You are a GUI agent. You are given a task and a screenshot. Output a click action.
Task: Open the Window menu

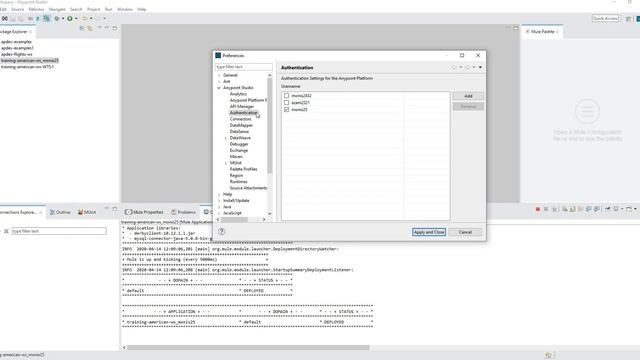pyautogui.click(x=125, y=9)
